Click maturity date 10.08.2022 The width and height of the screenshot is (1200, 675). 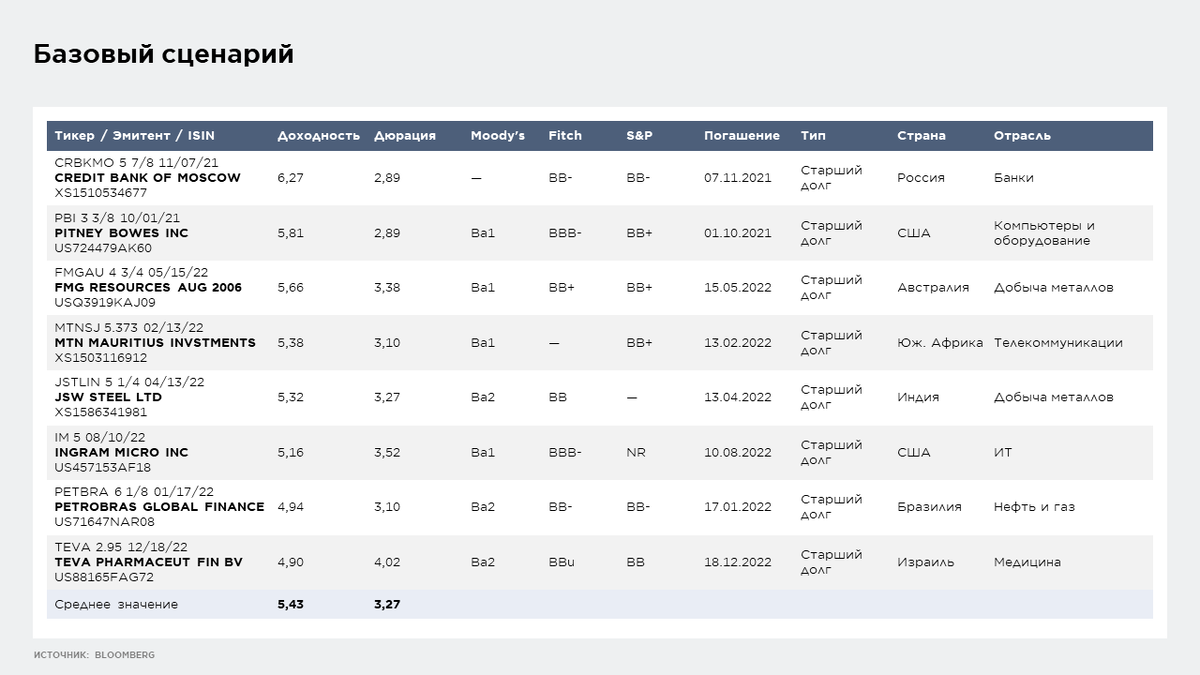(x=738, y=452)
